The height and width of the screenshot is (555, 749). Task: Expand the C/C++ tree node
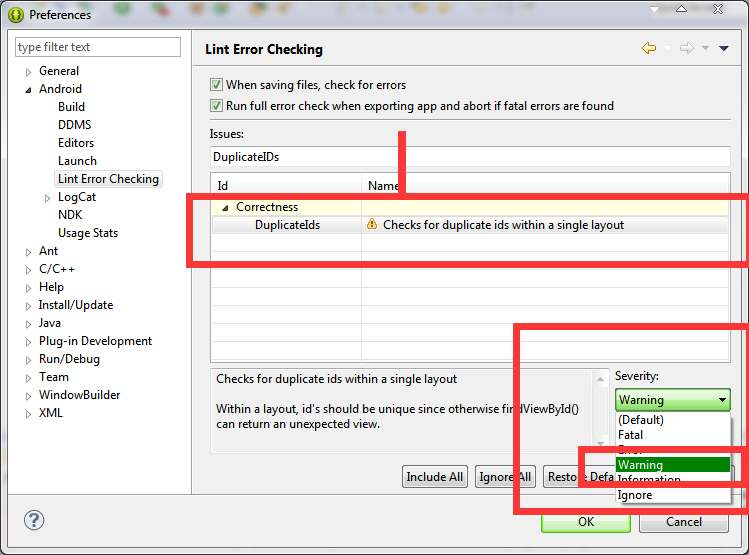click(x=28, y=270)
